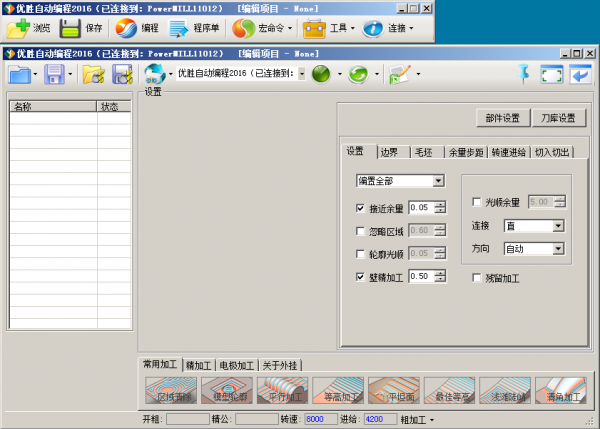Expand the arrow beside the green sphere
The height and width of the screenshot is (429, 600).
tap(339, 74)
